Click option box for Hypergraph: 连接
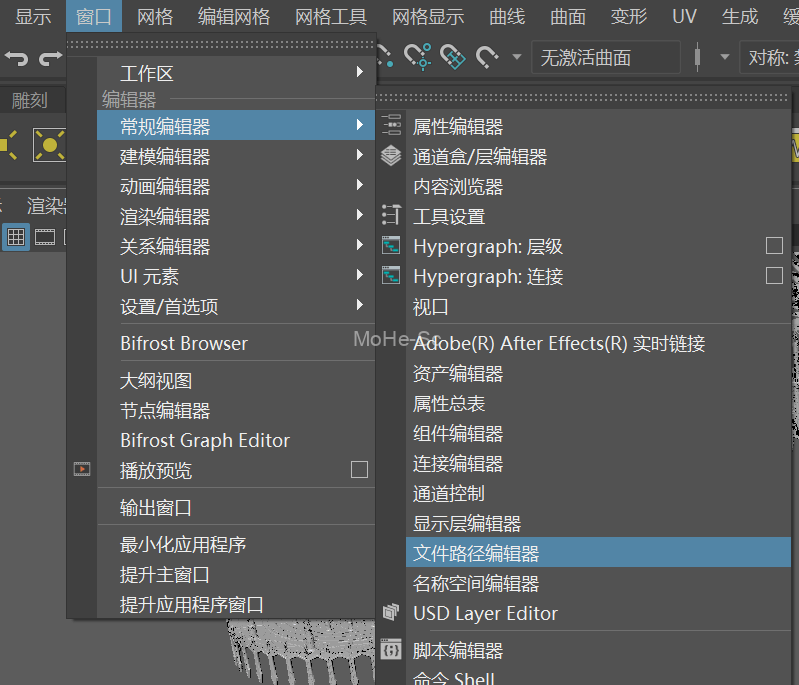 tap(773, 276)
